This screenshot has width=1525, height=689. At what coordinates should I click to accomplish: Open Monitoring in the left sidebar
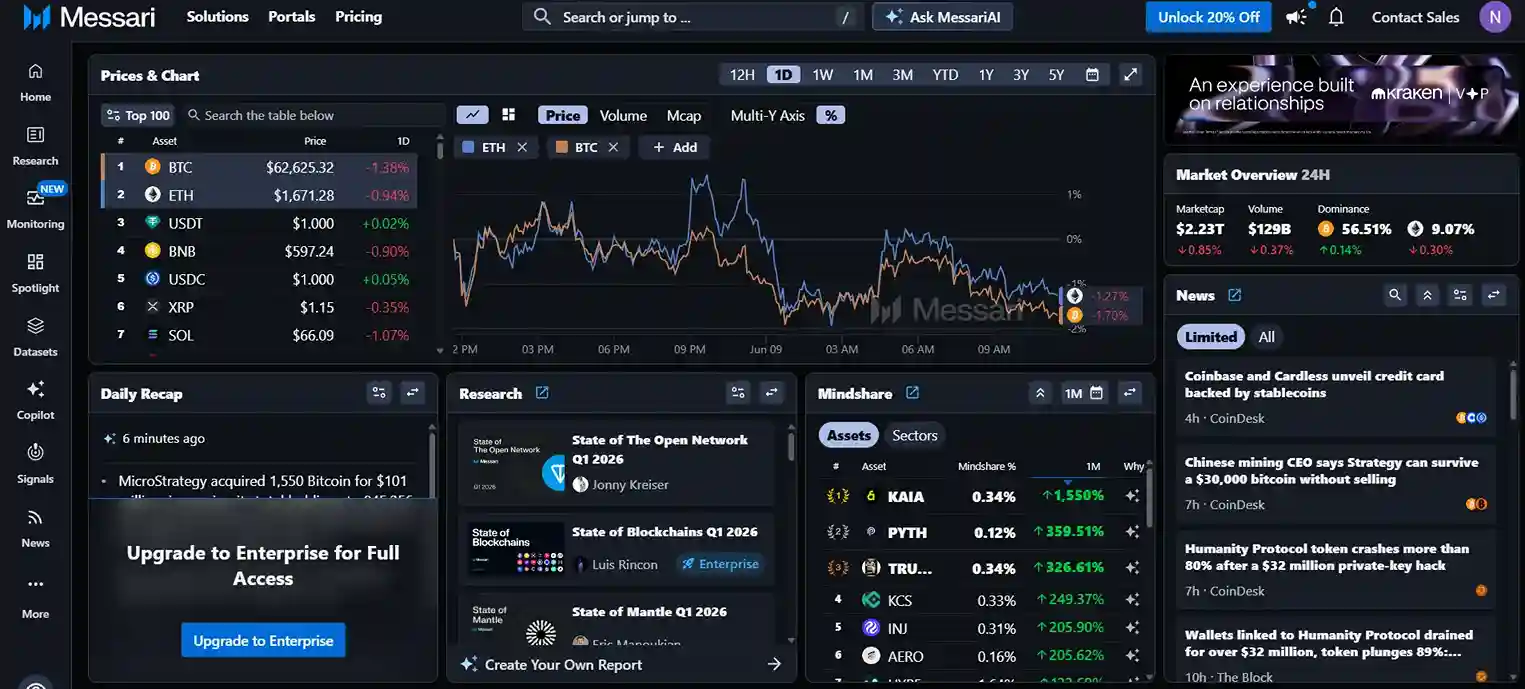[x=35, y=209]
